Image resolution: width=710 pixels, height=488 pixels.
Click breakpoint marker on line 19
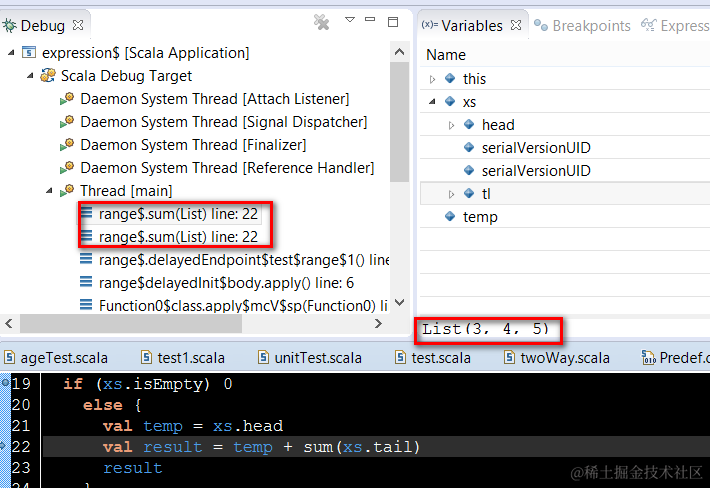[5, 383]
